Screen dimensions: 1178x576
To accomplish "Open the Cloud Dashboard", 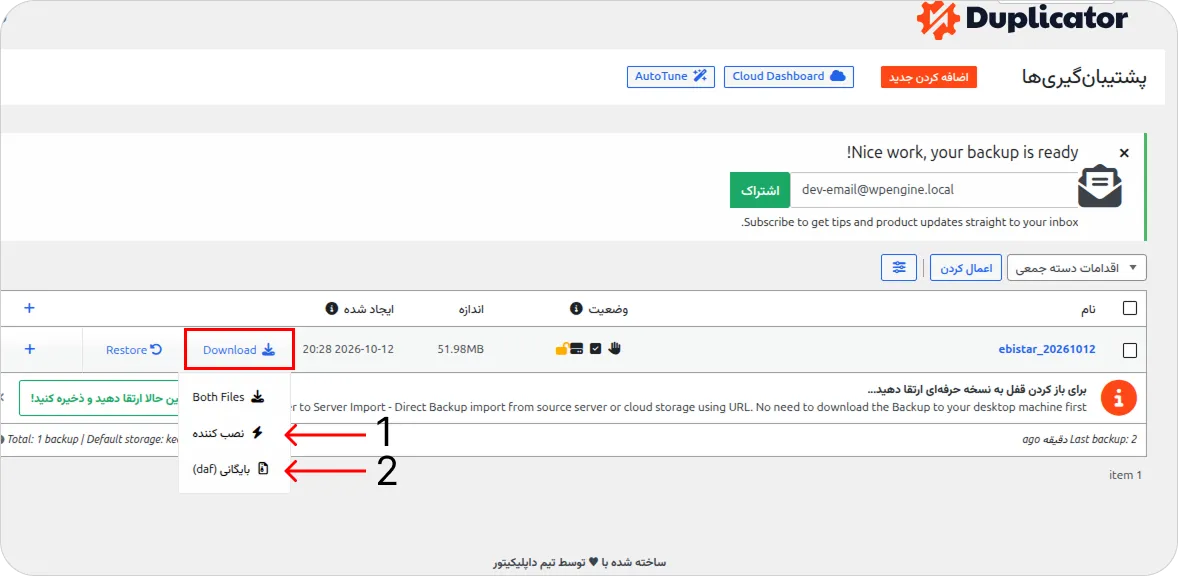I will pos(788,77).
